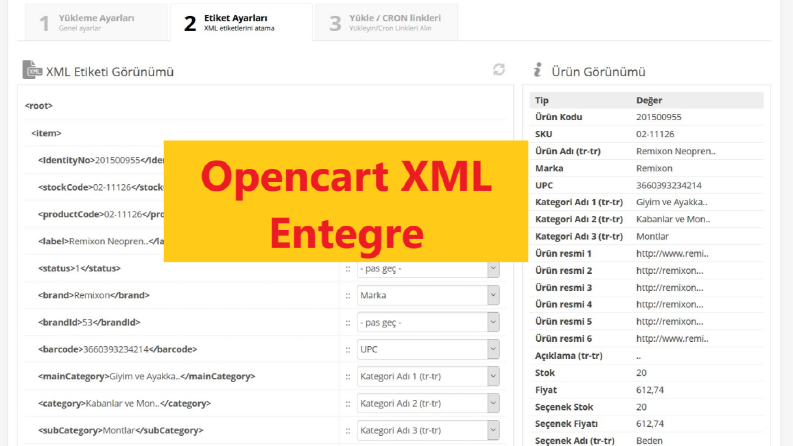
Task: Click the productCode 02-11126 XML row
Action: tap(101, 214)
